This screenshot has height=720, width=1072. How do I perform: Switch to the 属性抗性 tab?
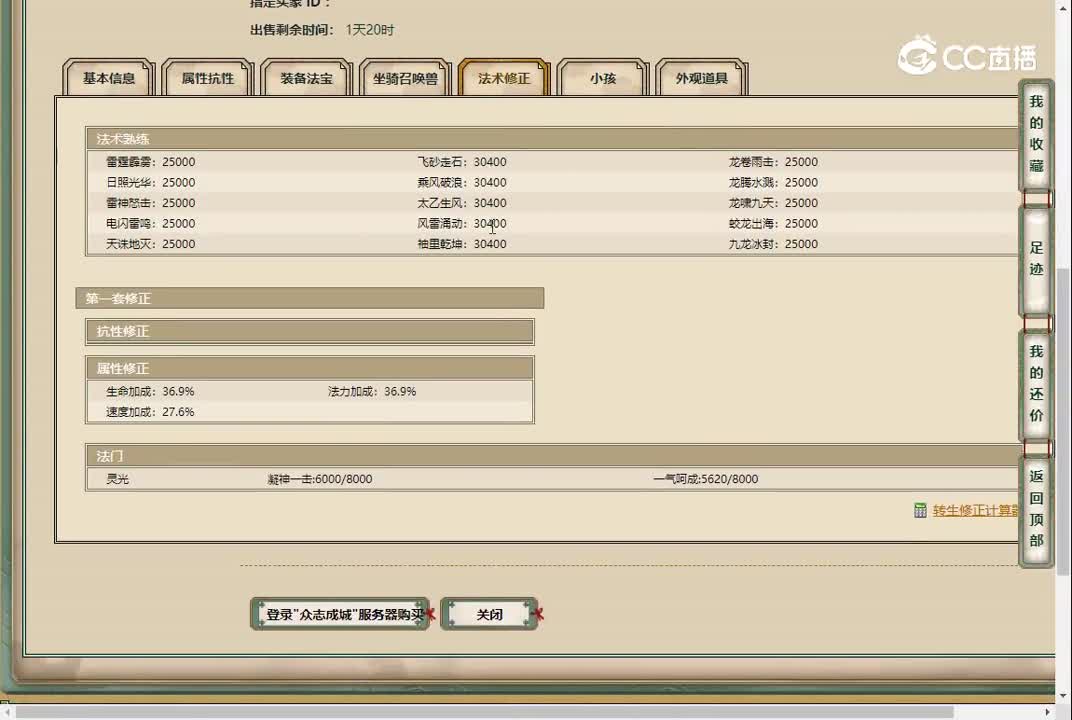(x=206, y=77)
